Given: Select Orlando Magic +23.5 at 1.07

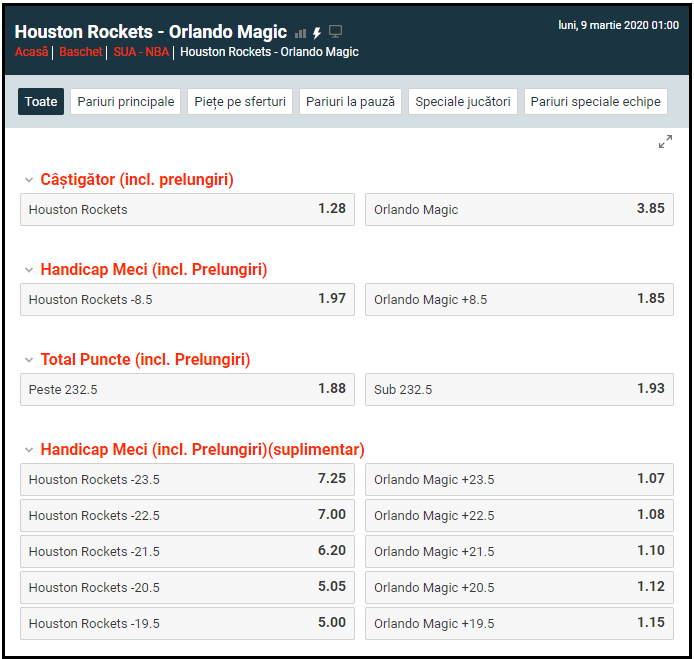Looking at the screenshot, I should click(519, 479).
